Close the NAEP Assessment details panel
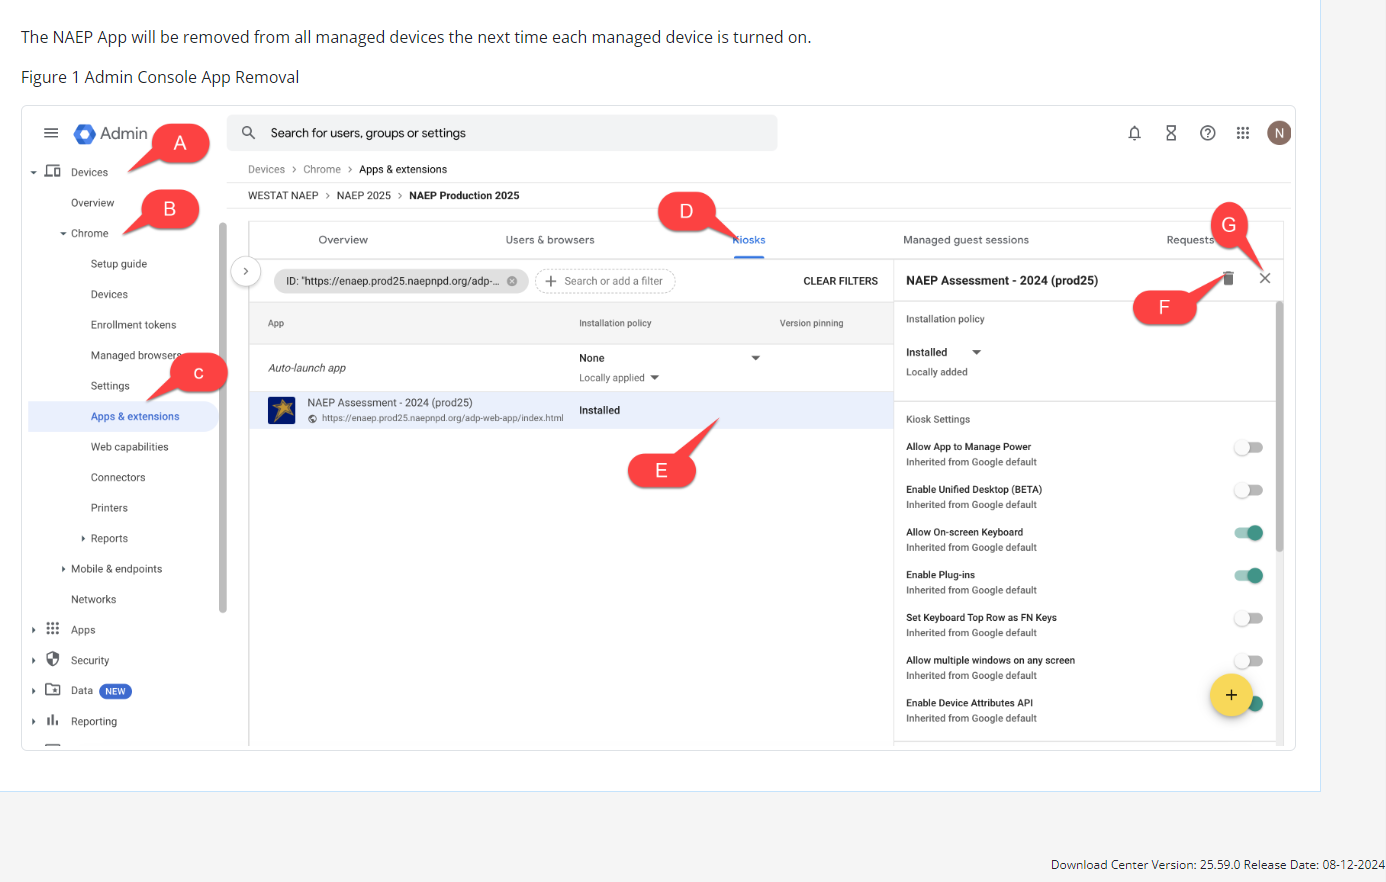This screenshot has width=1386, height=882. pyautogui.click(x=1265, y=279)
